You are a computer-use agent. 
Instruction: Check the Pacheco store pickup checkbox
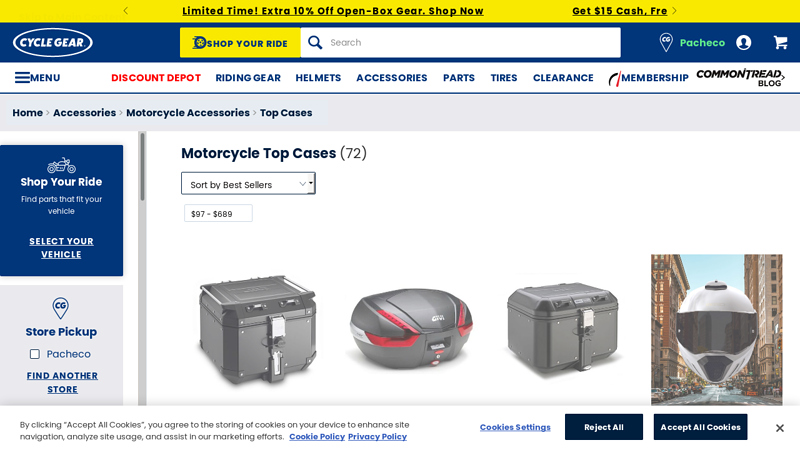(x=35, y=354)
